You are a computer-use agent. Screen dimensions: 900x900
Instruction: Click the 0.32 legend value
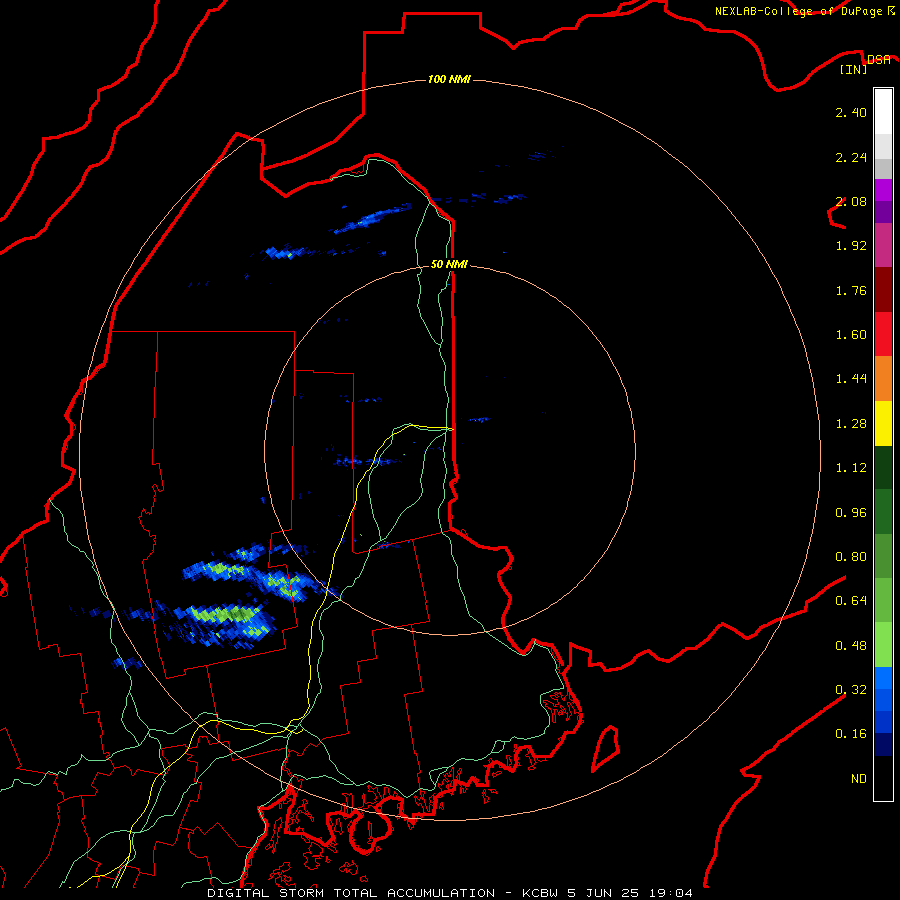point(851,690)
